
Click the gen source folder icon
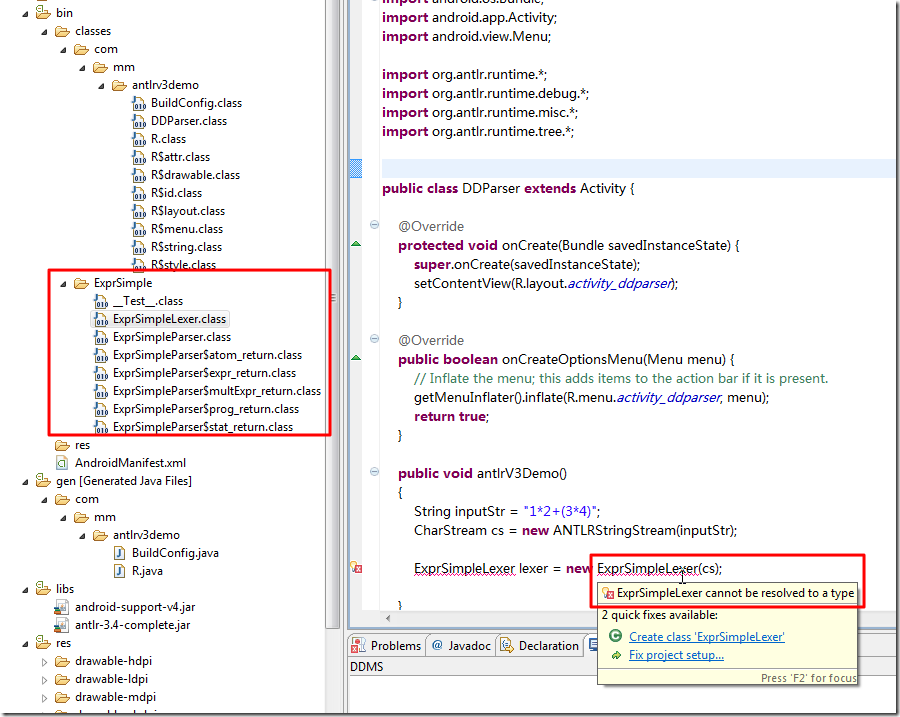(43, 480)
